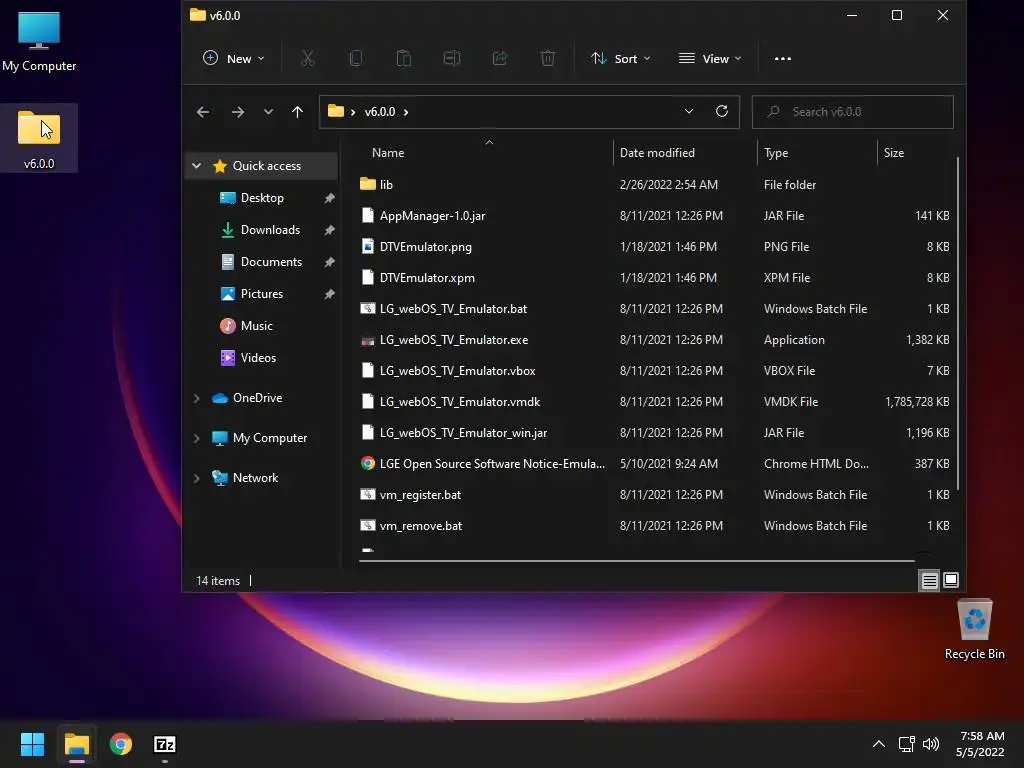Screen dimensions: 1024x768
Task: Open Pictures in Quick access
Action: (x=261, y=294)
